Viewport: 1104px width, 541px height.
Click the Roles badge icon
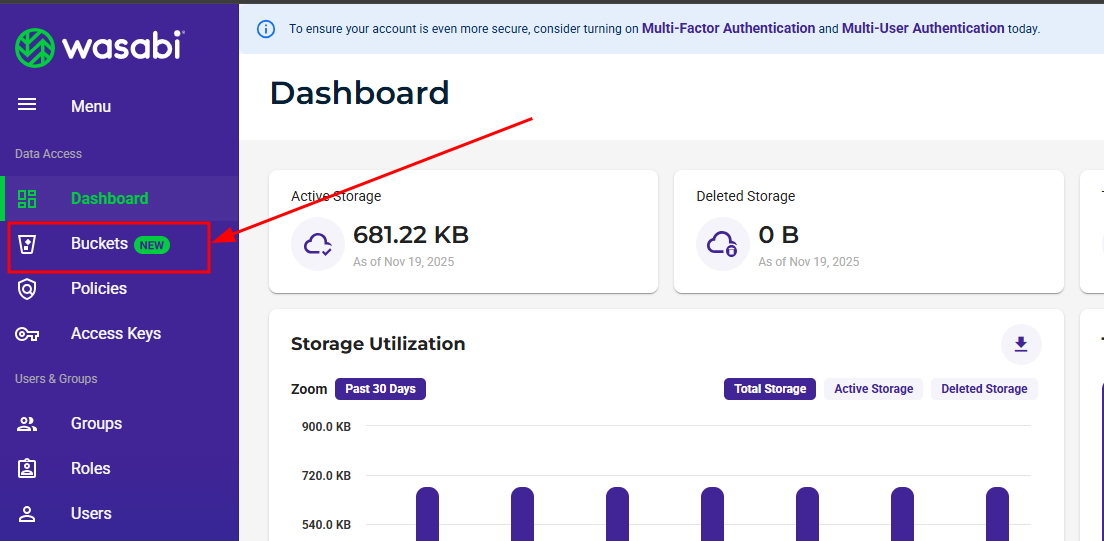click(27, 469)
